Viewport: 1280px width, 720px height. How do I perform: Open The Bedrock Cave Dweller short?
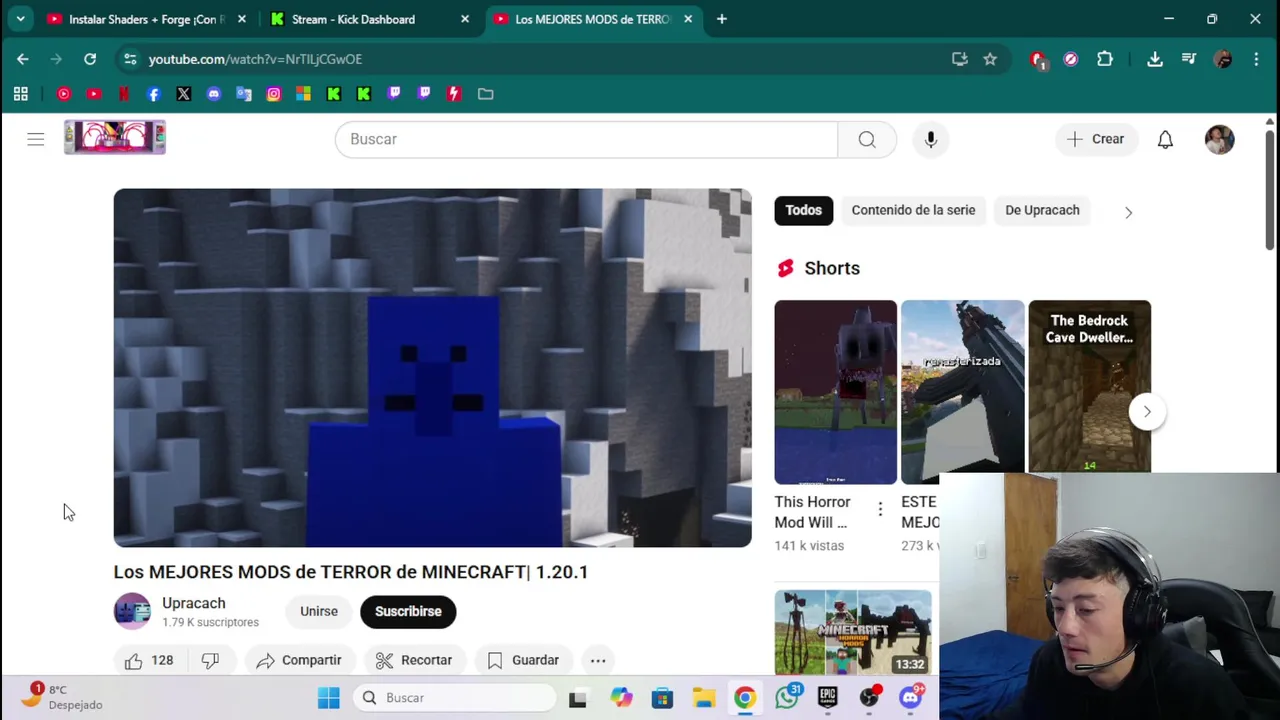(1090, 386)
